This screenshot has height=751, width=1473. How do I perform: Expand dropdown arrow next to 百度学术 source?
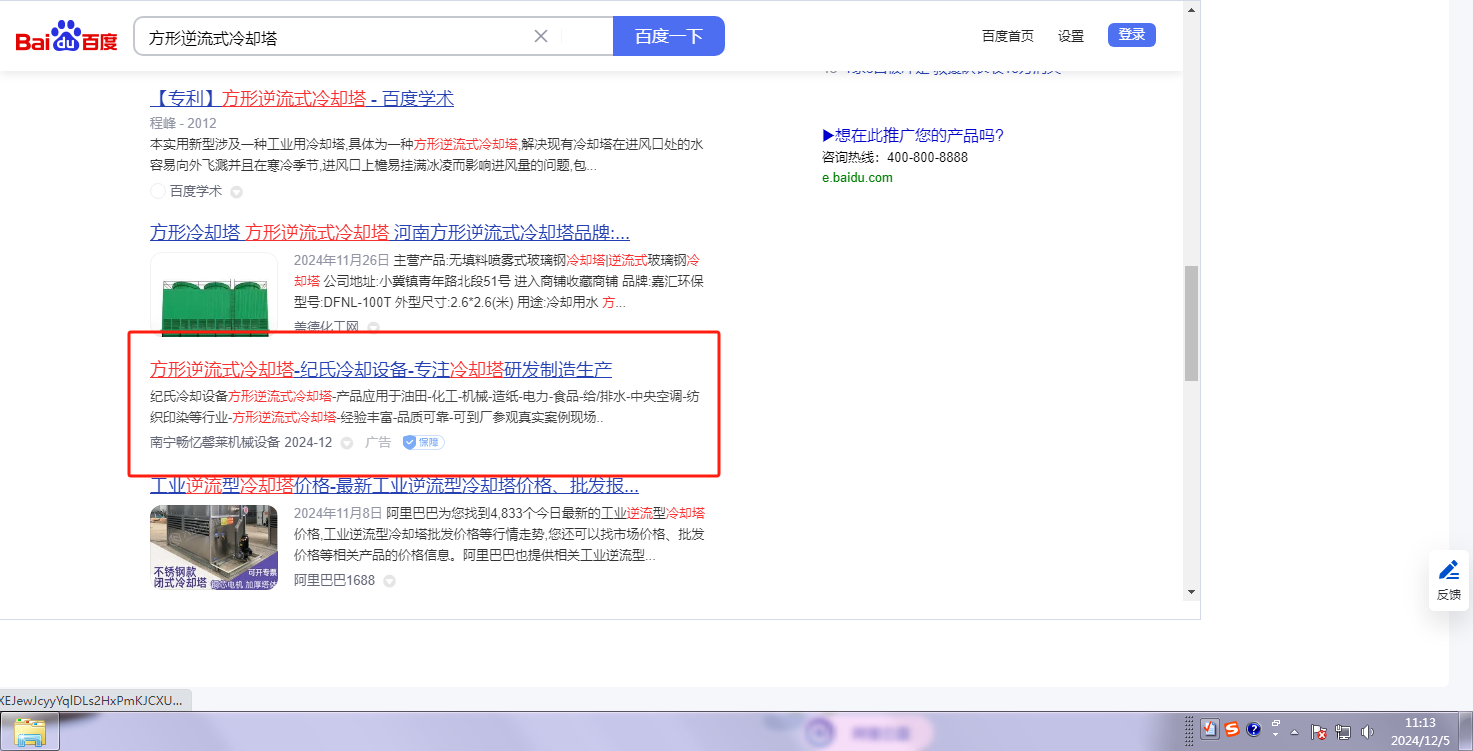pyautogui.click(x=237, y=192)
